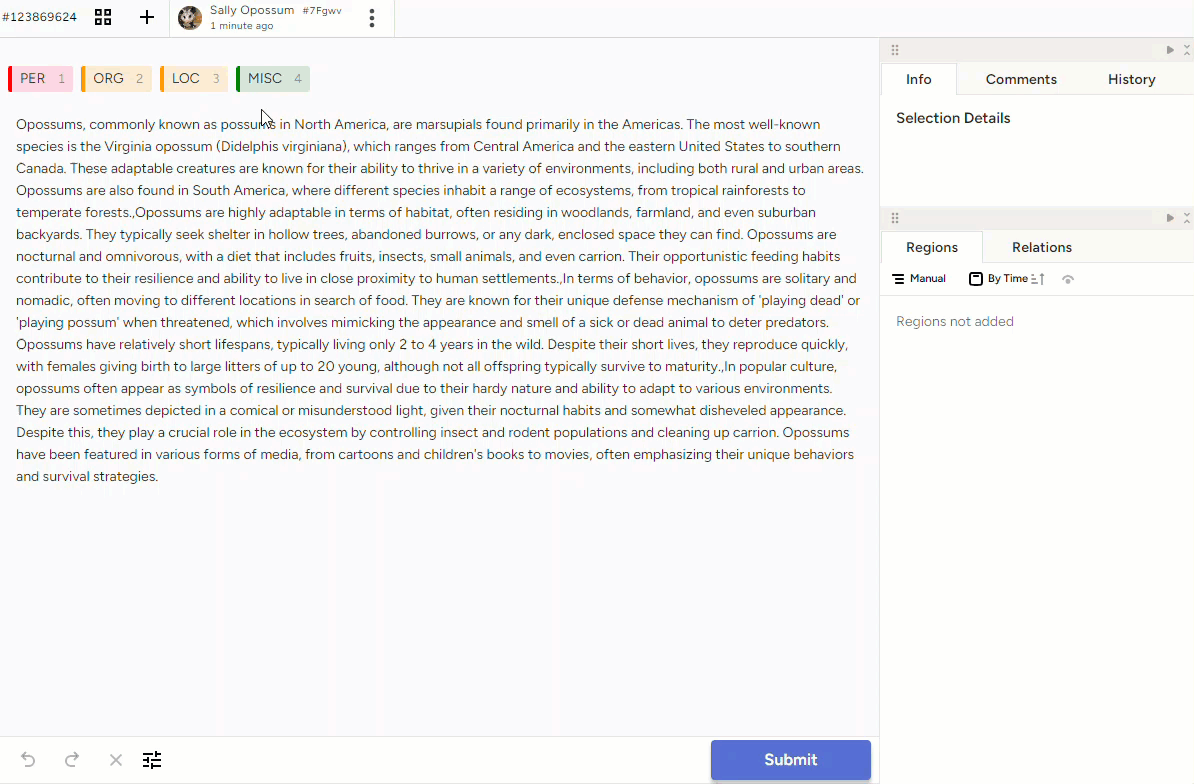This screenshot has width=1194, height=784.
Task: Click the By Time ordering icon
Action: 977,278
